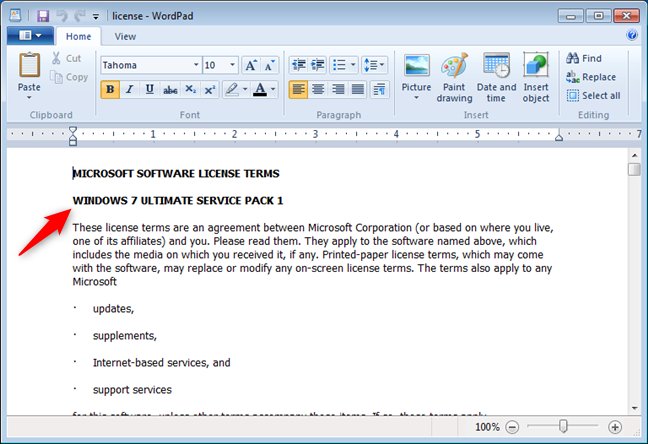The height and width of the screenshot is (444, 648).
Task: Toggle Italic formatting
Action: point(129,89)
